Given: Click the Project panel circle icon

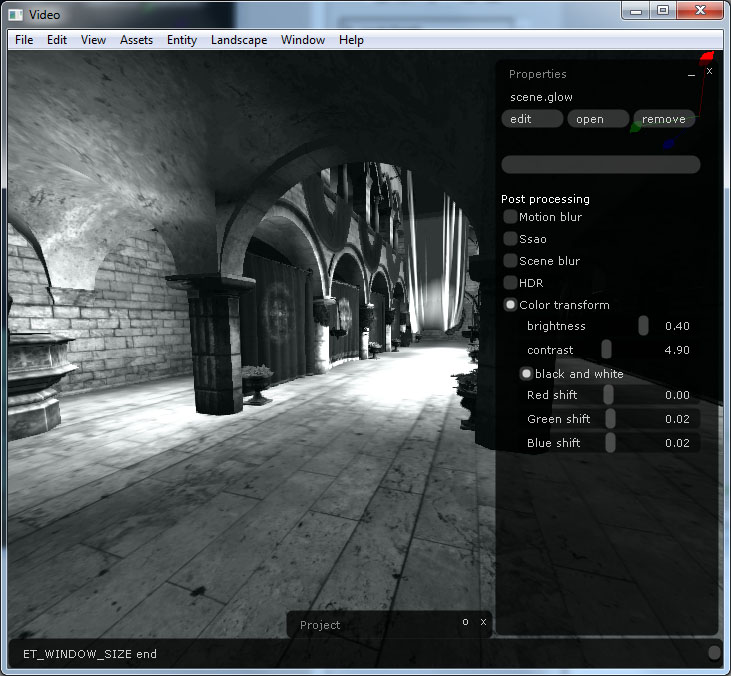Looking at the screenshot, I should pyautogui.click(x=465, y=622).
